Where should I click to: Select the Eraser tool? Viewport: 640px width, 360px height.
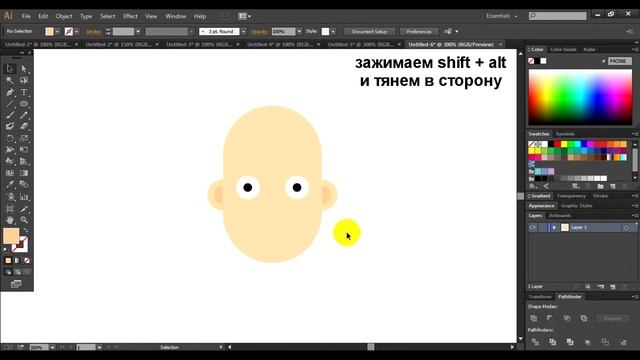click(24, 127)
